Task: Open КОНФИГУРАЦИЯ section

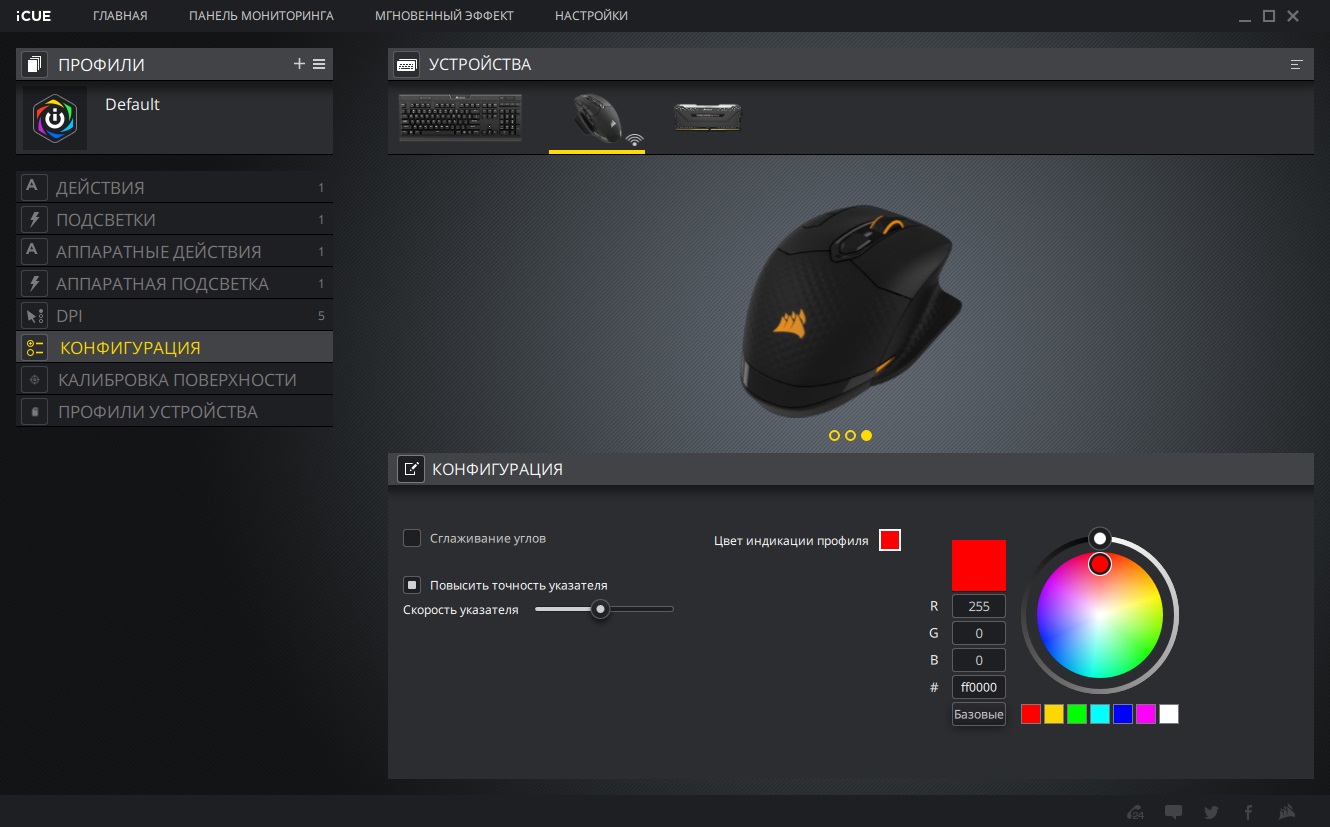Action: tap(175, 348)
